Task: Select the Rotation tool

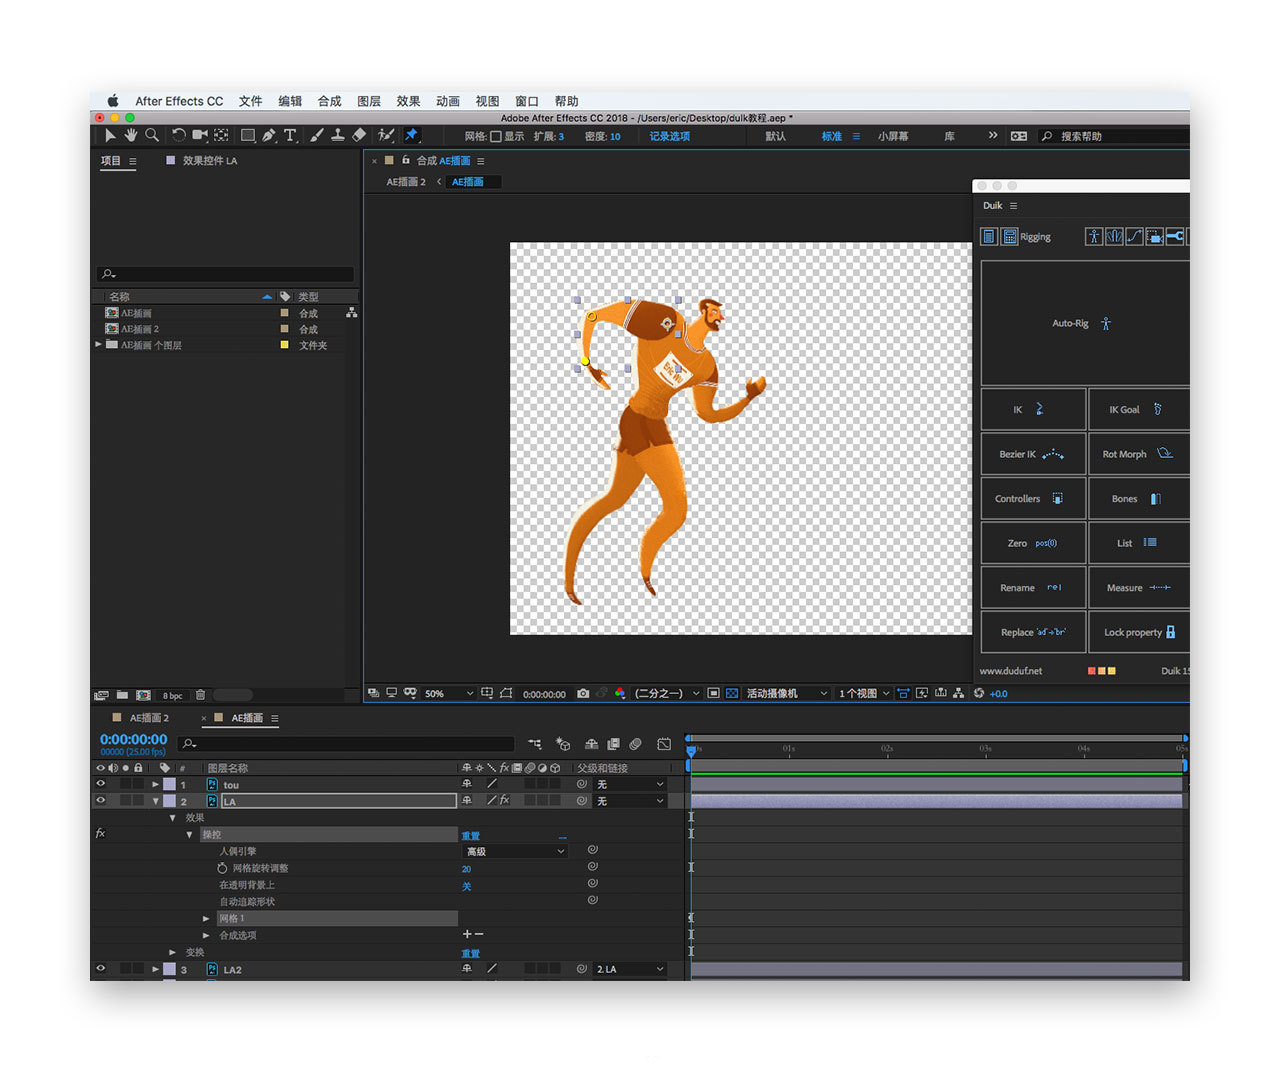Action: (178, 135)
